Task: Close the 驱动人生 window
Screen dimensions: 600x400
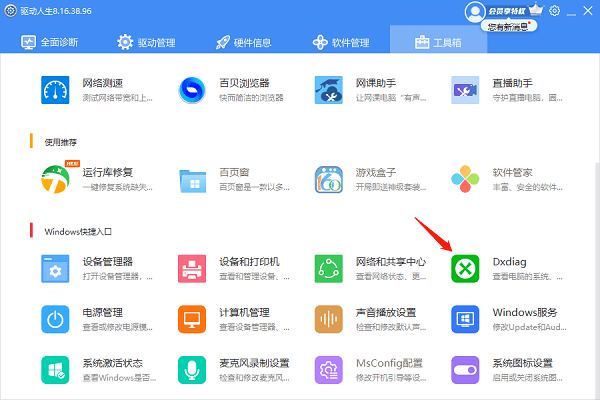Action: (x=588, y=11)
